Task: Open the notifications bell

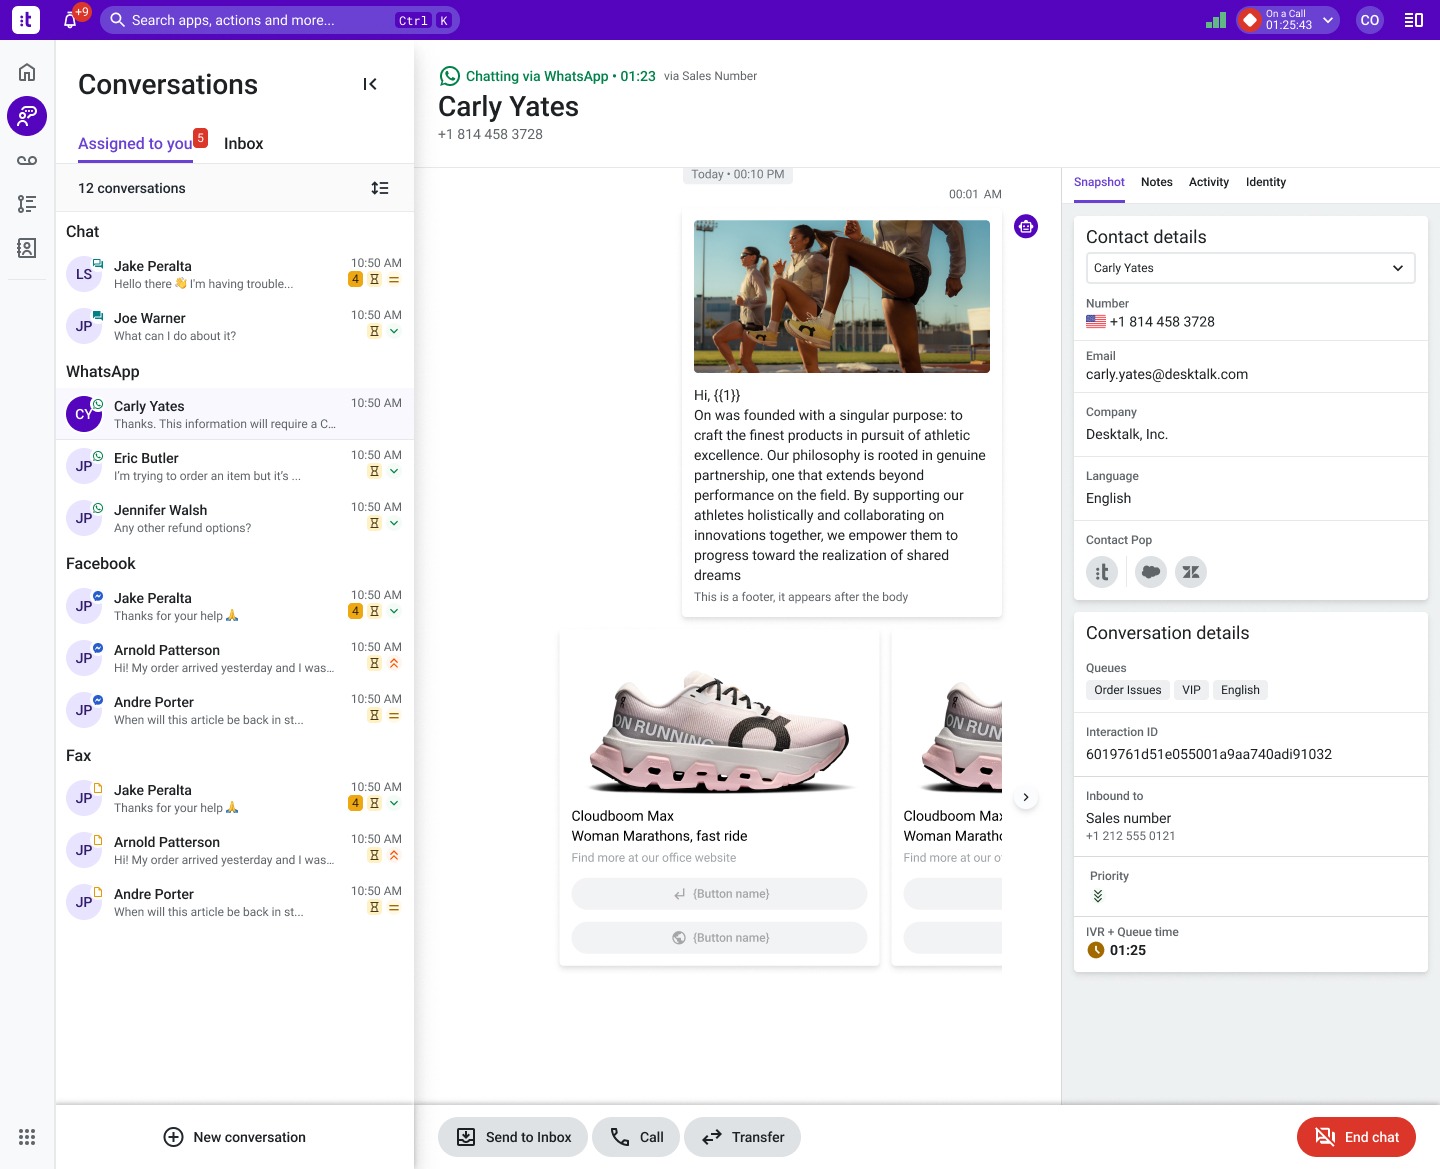Action: 70,20
